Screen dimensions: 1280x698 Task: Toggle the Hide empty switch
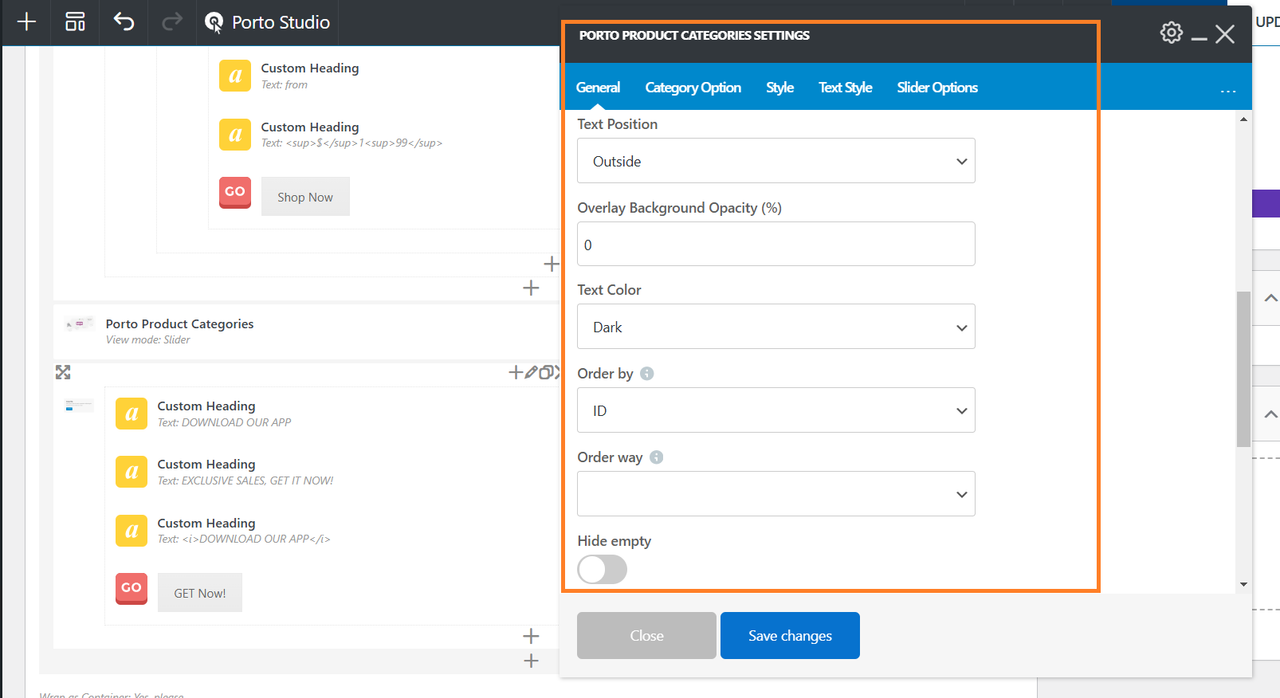click(602, 569)
